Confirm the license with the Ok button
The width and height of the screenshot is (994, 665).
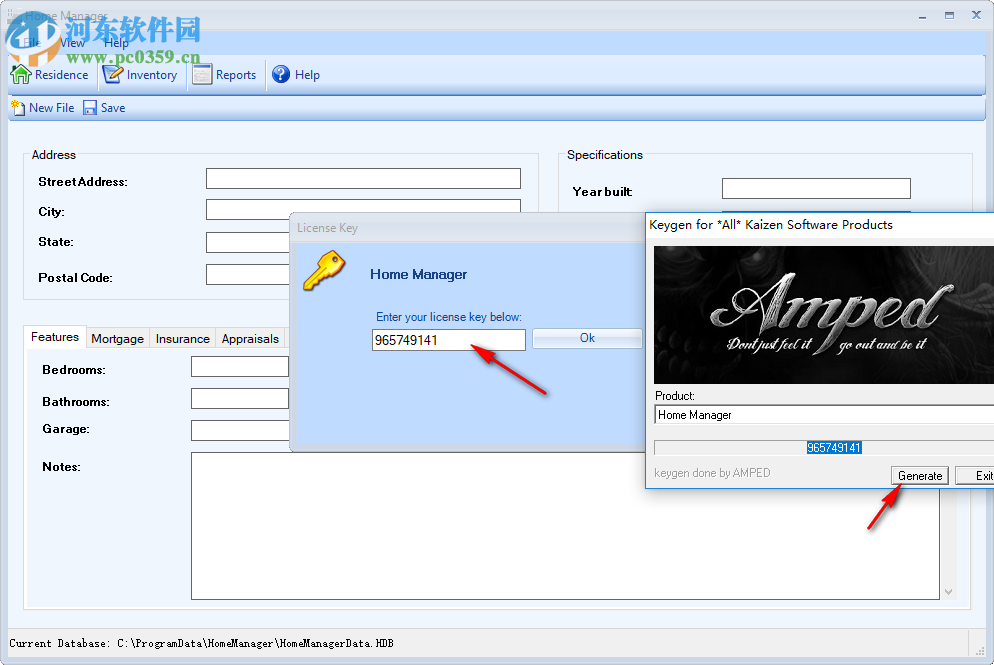coord(587,339)
